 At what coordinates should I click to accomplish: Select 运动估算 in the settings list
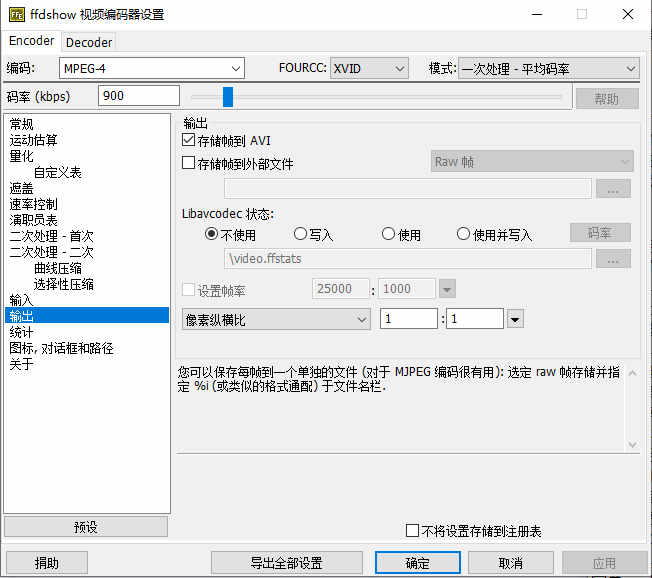pyautogui.click(x=33, y=140)
